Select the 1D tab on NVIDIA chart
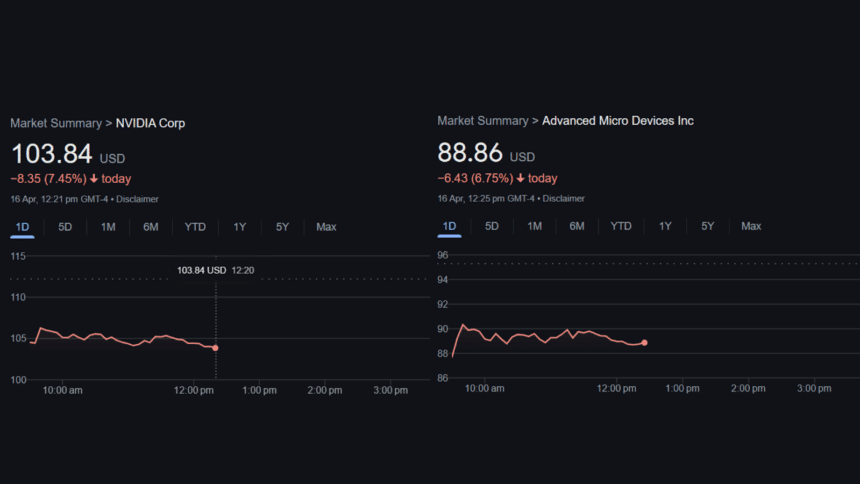 coord(22,227)
